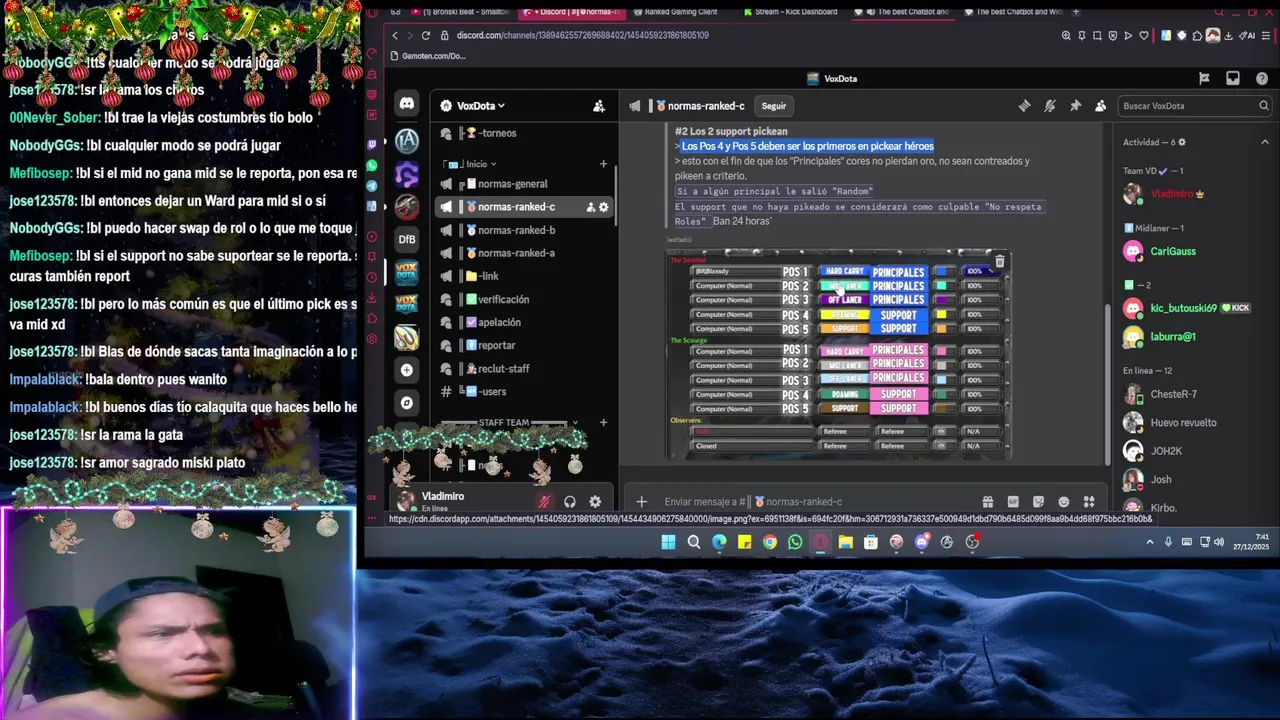Image resolution: width=1280 pixels, height=720 pixels.
Task: Open Telegram in Opera sidebar
Action: tap(373, 186)
